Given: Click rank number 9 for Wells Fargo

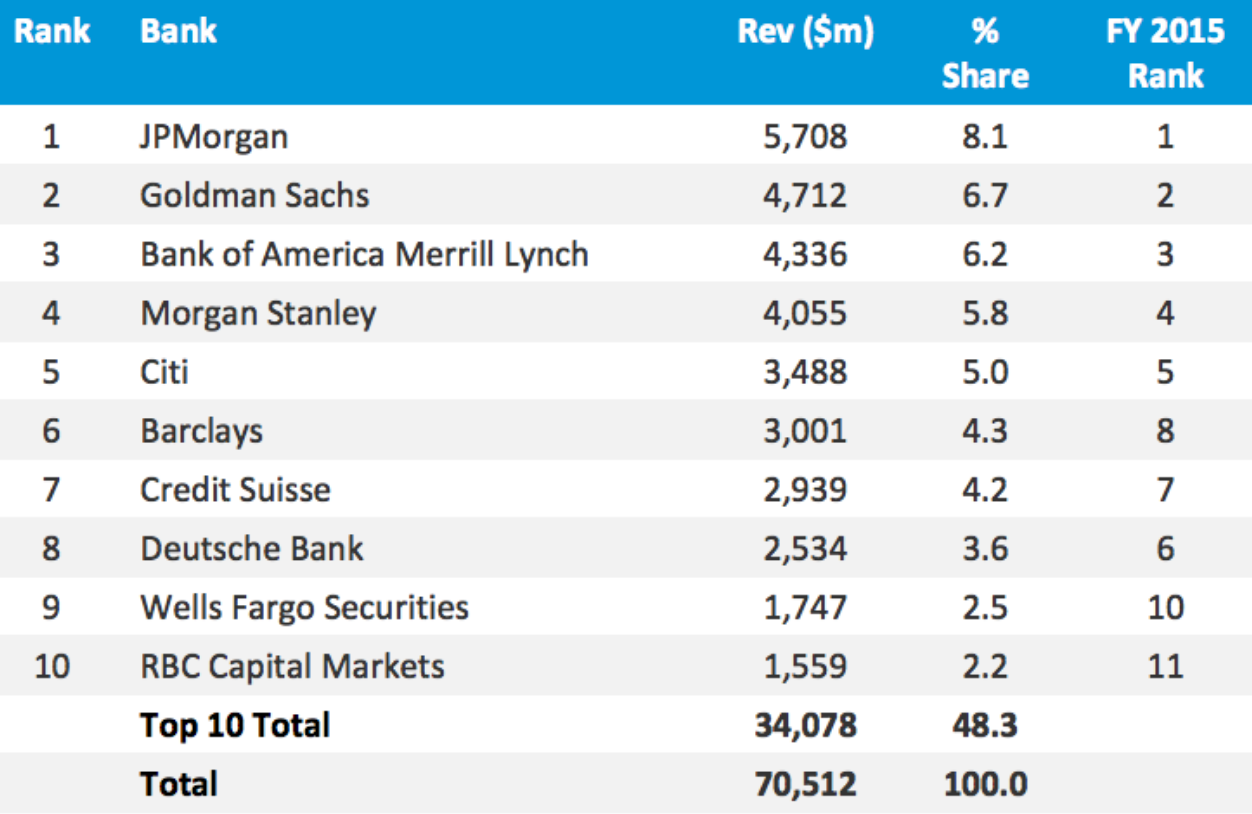Looking at the screenshot, I should [x=51, y=608].
